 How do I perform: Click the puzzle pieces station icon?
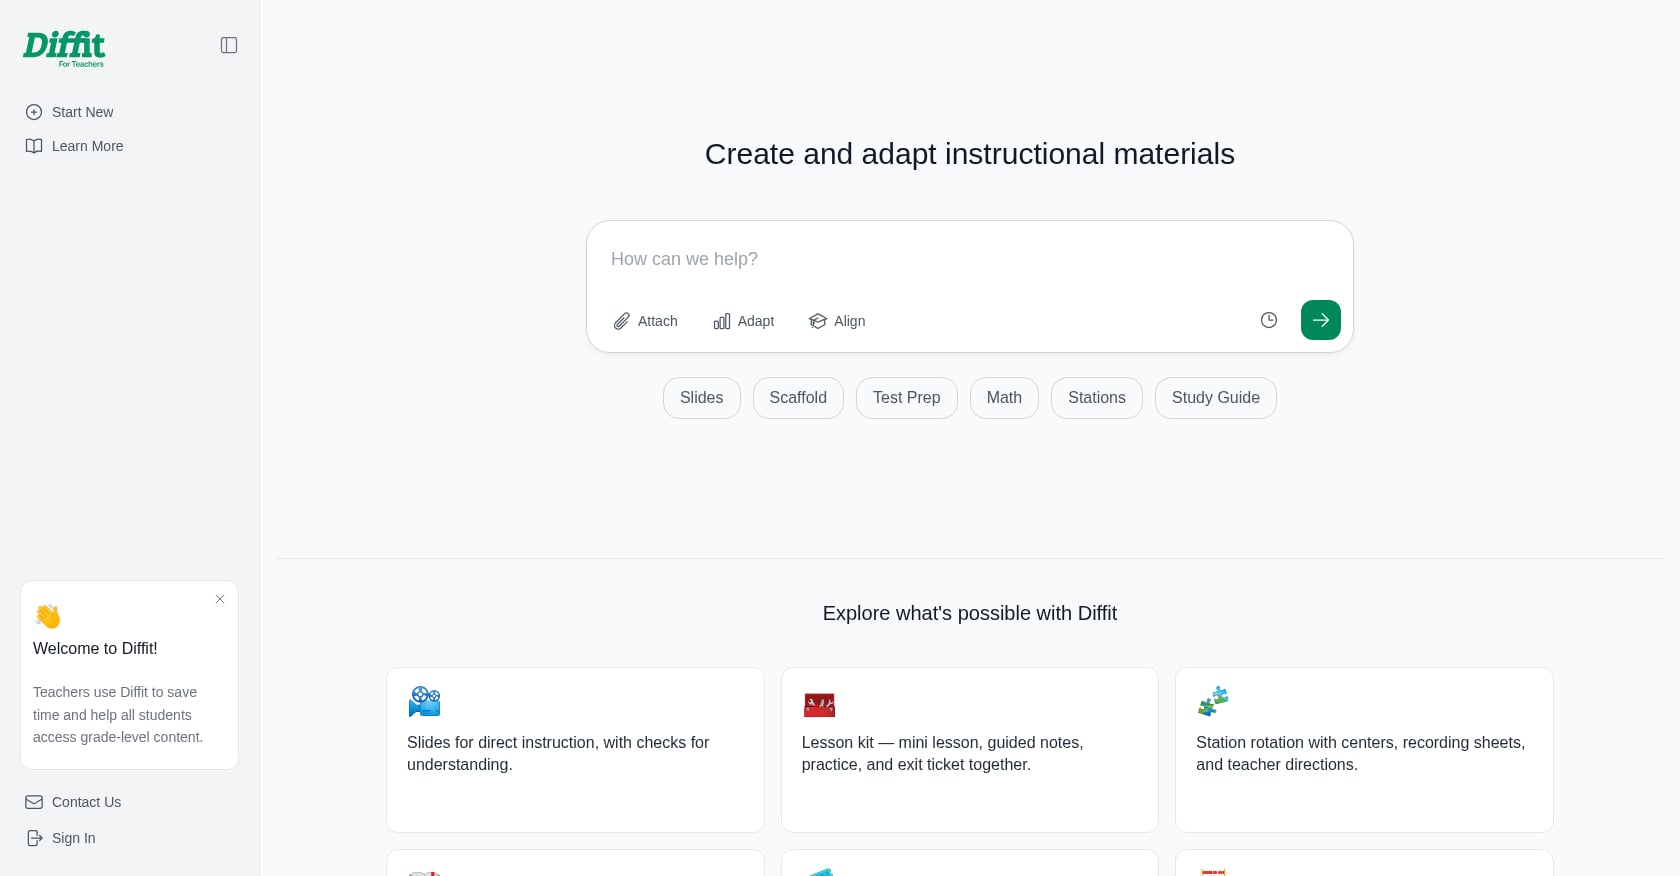[x=1213, y=701]
